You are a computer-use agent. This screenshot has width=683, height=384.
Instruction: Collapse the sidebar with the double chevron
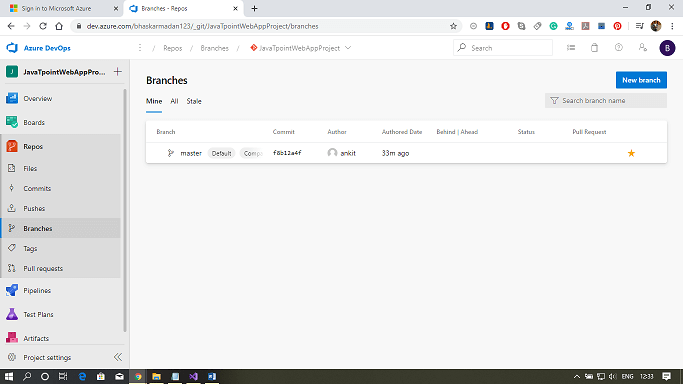coord(118,357)
